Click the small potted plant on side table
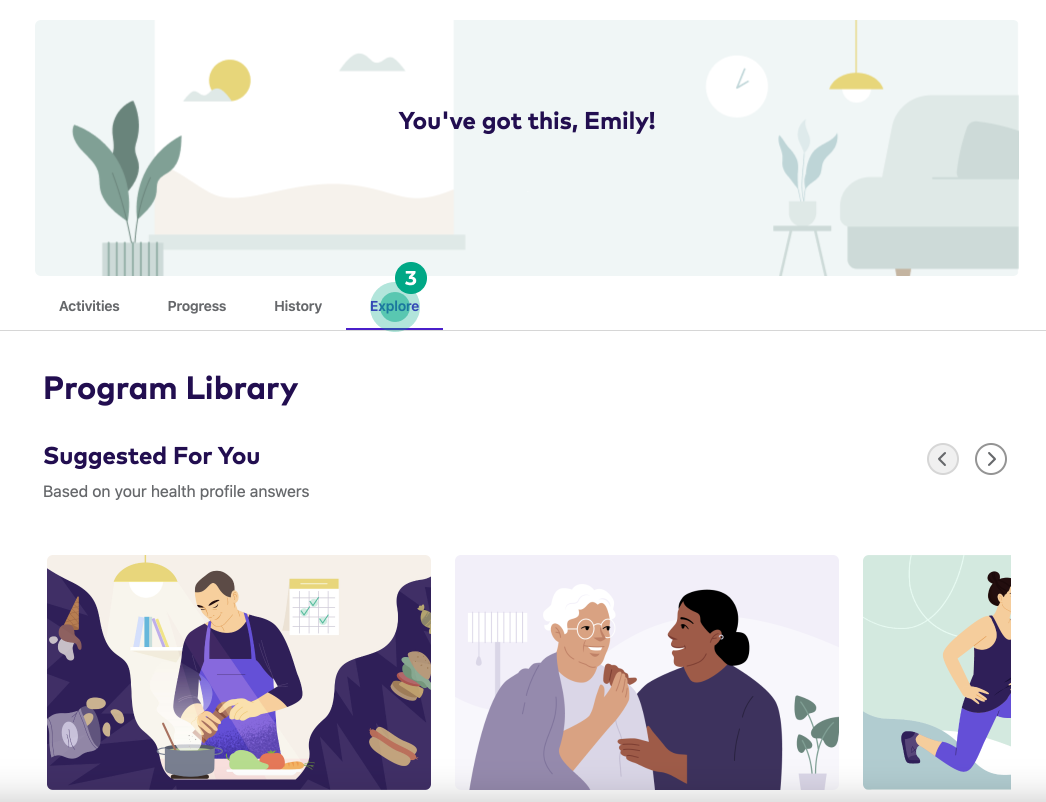This screenshot has height=802, width=1046. (x=806, y=173)
